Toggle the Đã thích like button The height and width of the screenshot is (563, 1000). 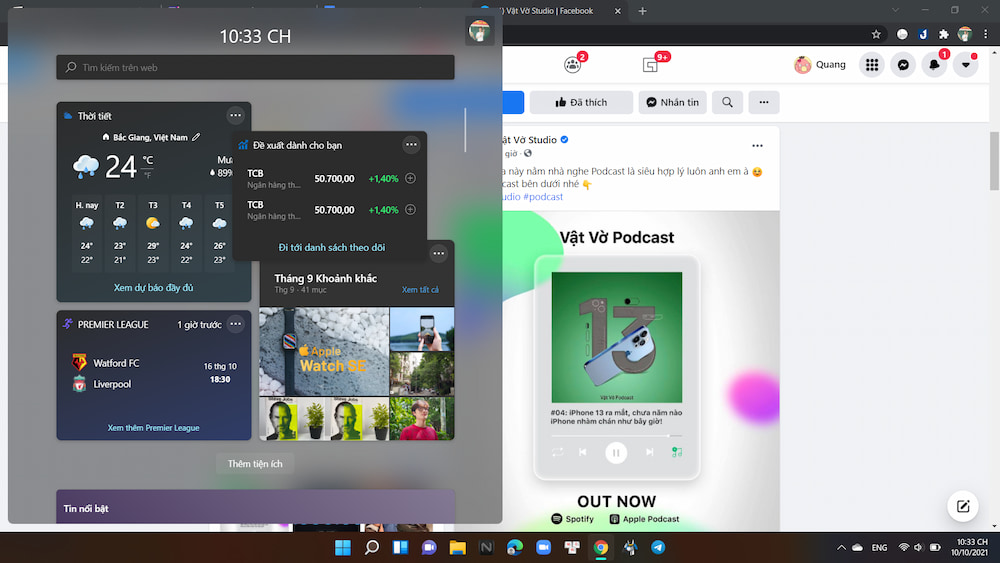tap(581, 102)
